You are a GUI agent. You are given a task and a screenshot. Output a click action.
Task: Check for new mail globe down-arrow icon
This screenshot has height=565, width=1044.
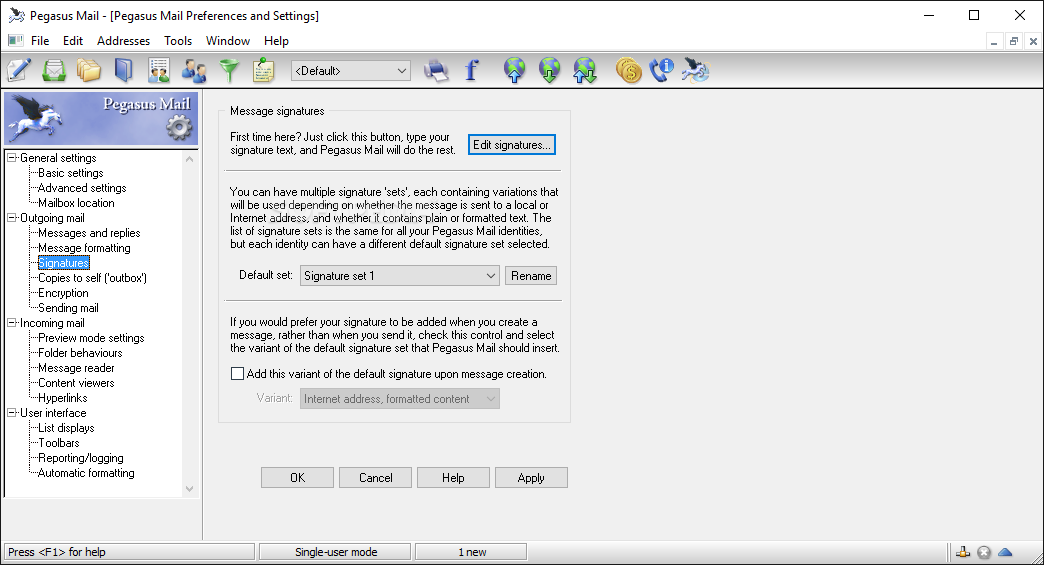pyautogui.click(x=549, y=70)
